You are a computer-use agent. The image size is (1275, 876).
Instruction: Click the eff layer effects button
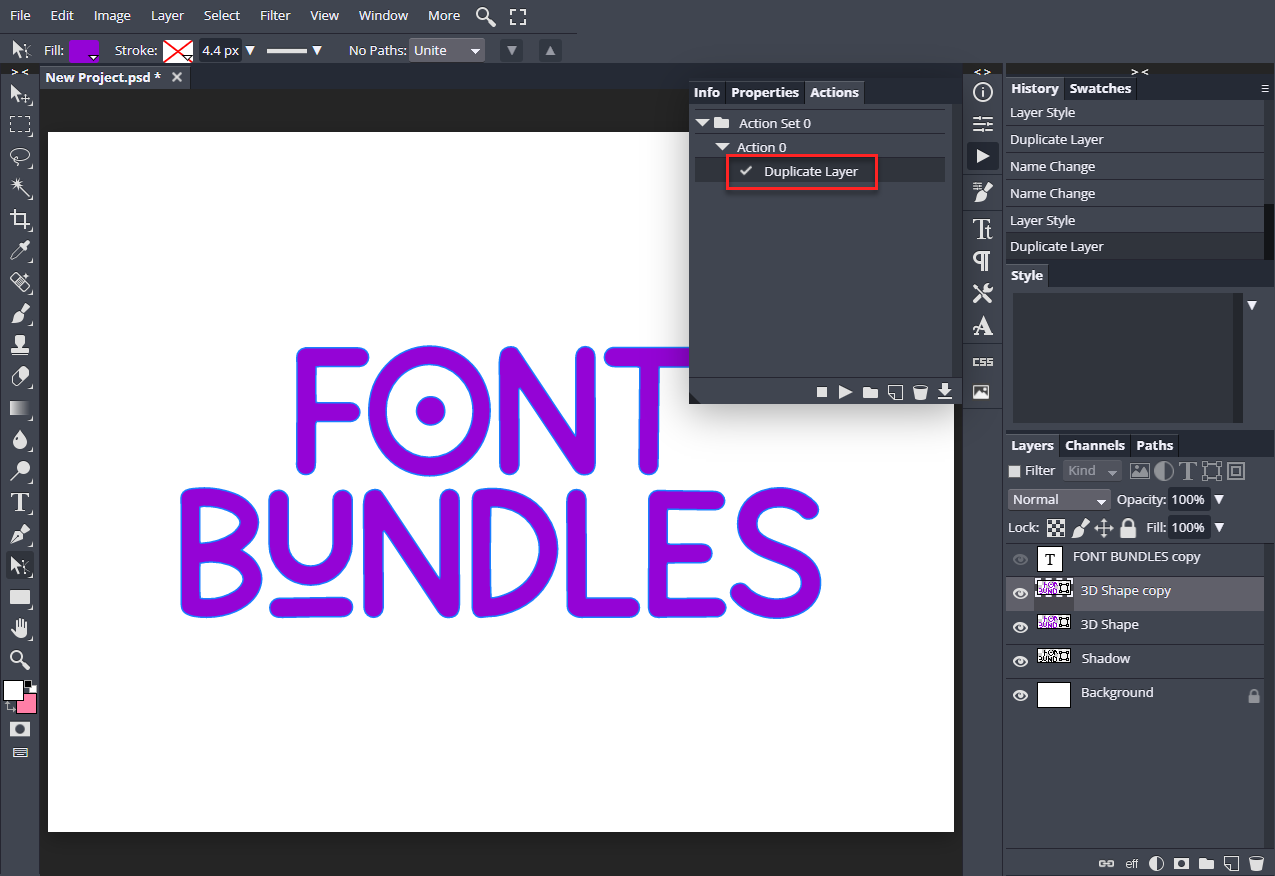click(1132, 863)
